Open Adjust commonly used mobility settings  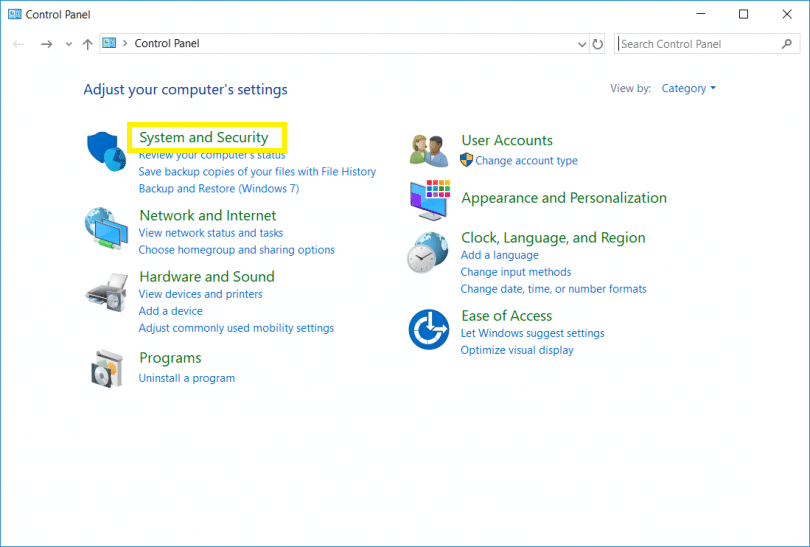pyautogui.click(x=236, y=328)
